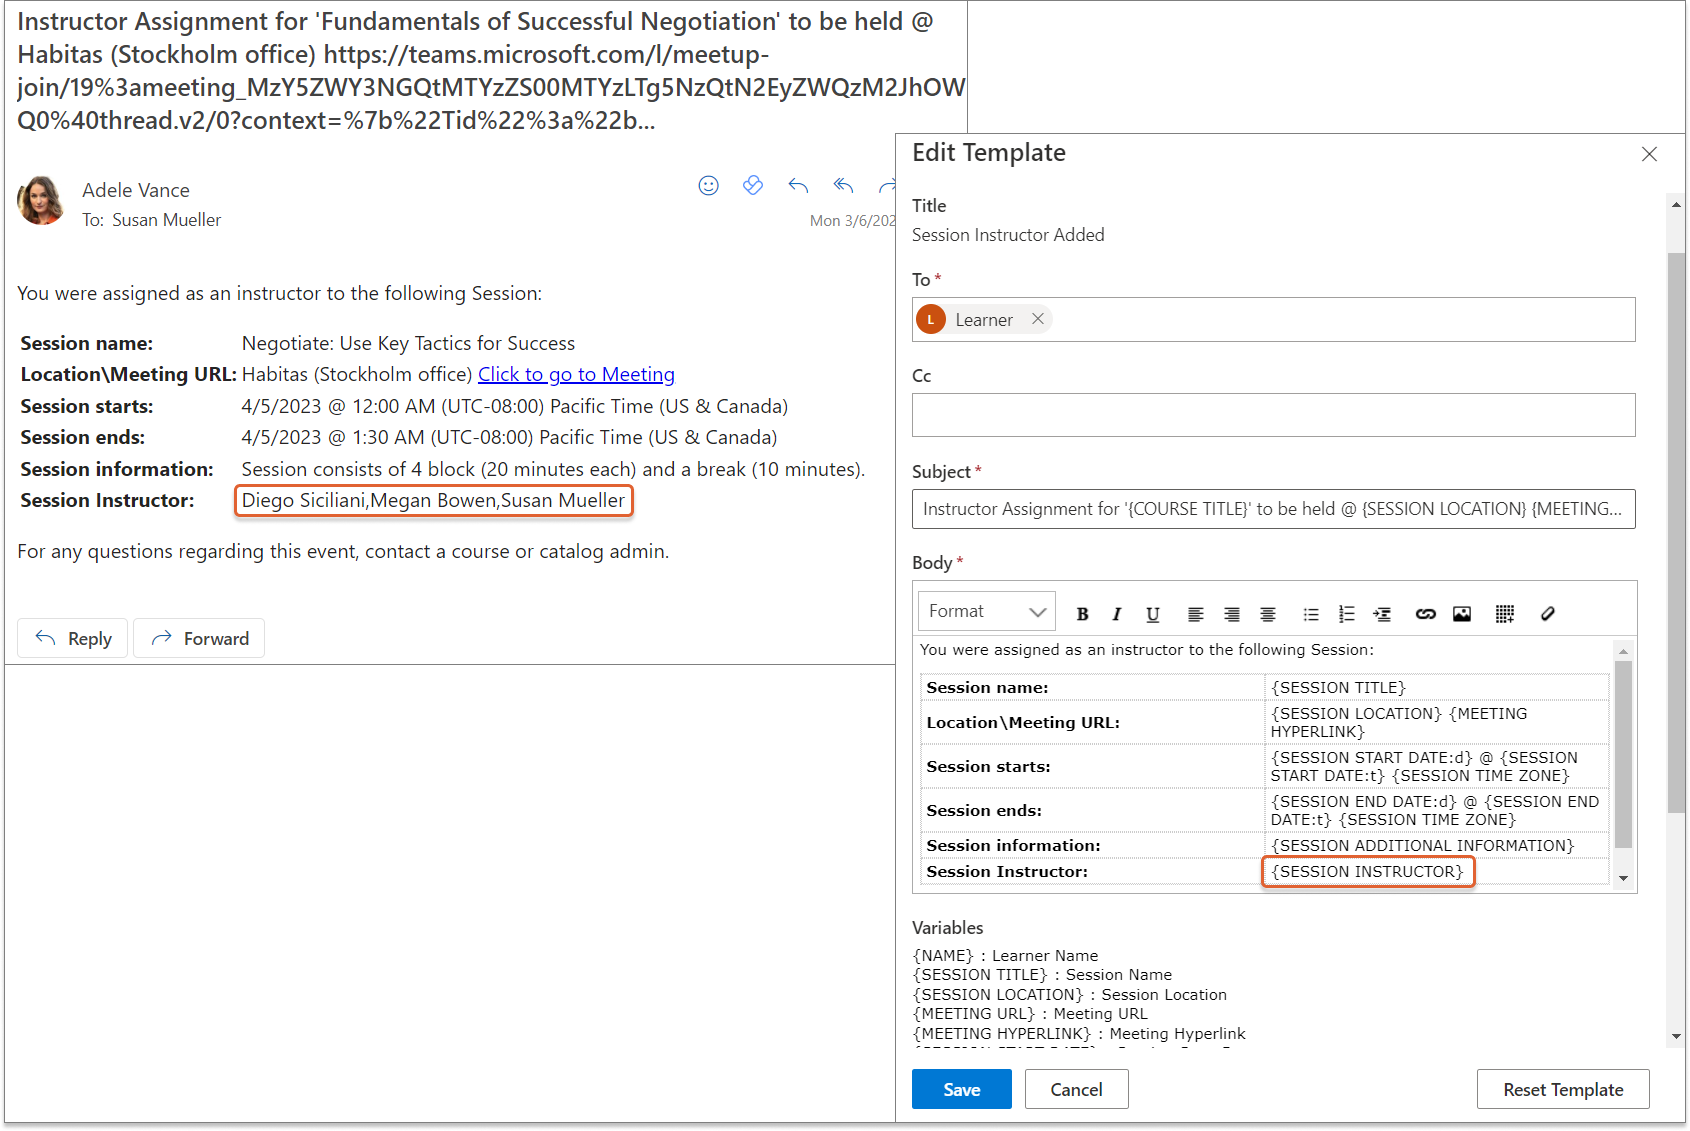This screenshot has width=1690, height=1131.
Task: Click the Learner recipient chip
Action: (x=984, y=319)
